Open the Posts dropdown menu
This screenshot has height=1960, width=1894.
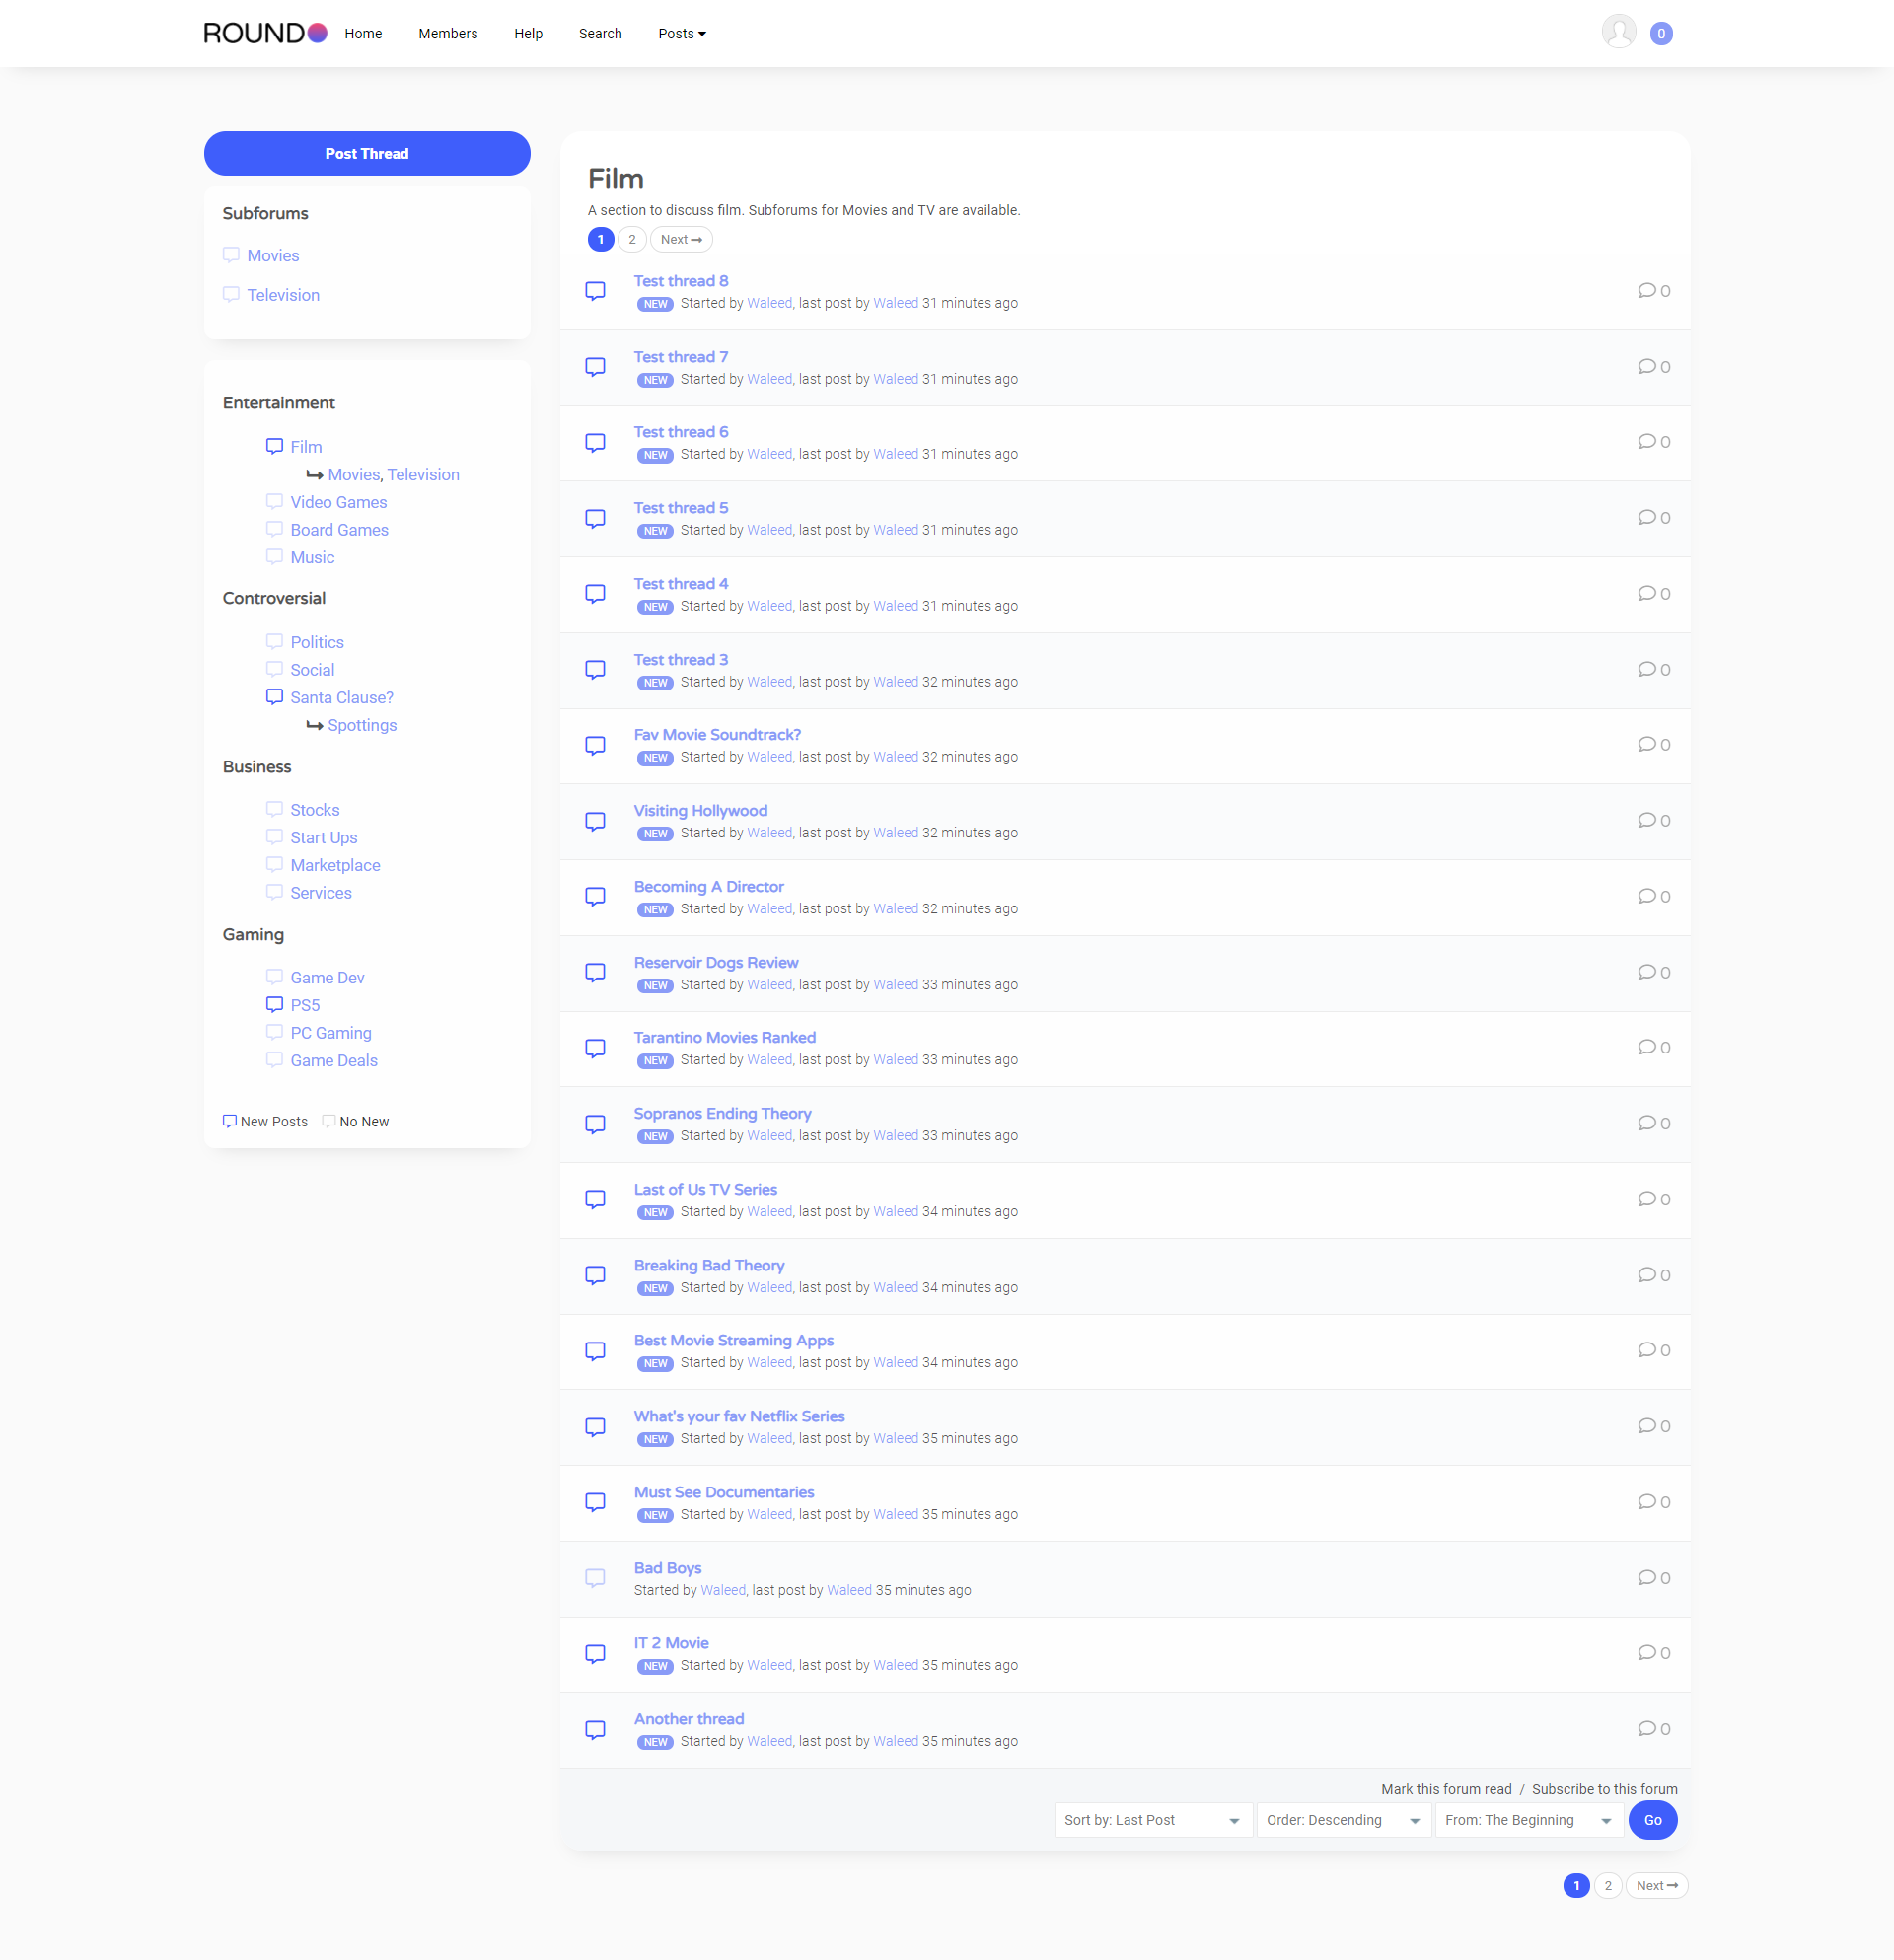tap(682, 34)
